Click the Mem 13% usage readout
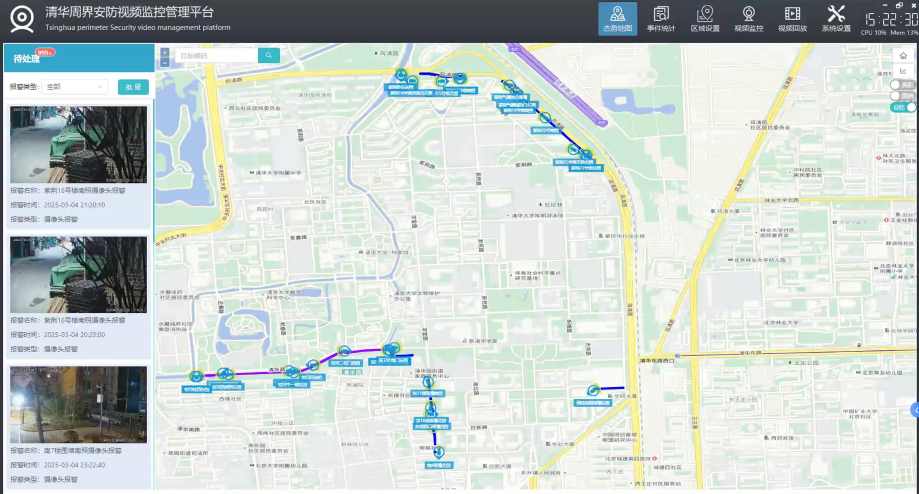Screen dimensions: 919x494 pyautogui.click(x=904, y=33)
